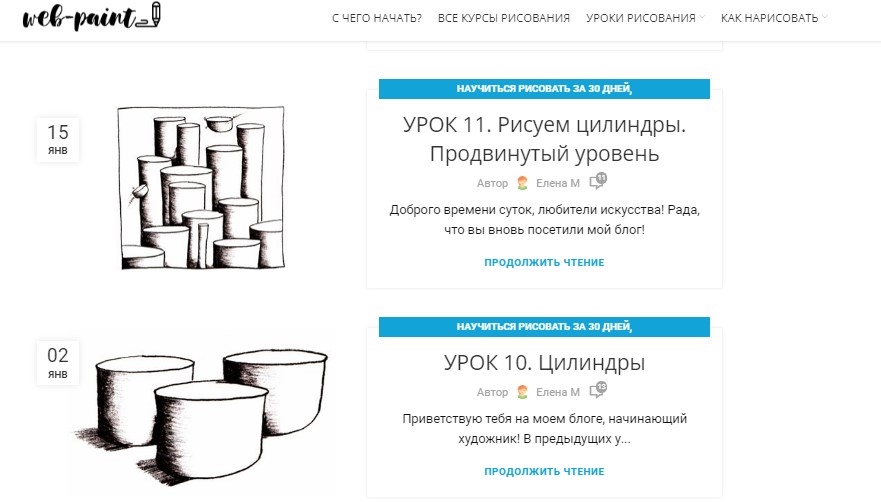Continue reading Урок 11 post
This screenshot has height=502, width=881.
(x=544, y=263)
